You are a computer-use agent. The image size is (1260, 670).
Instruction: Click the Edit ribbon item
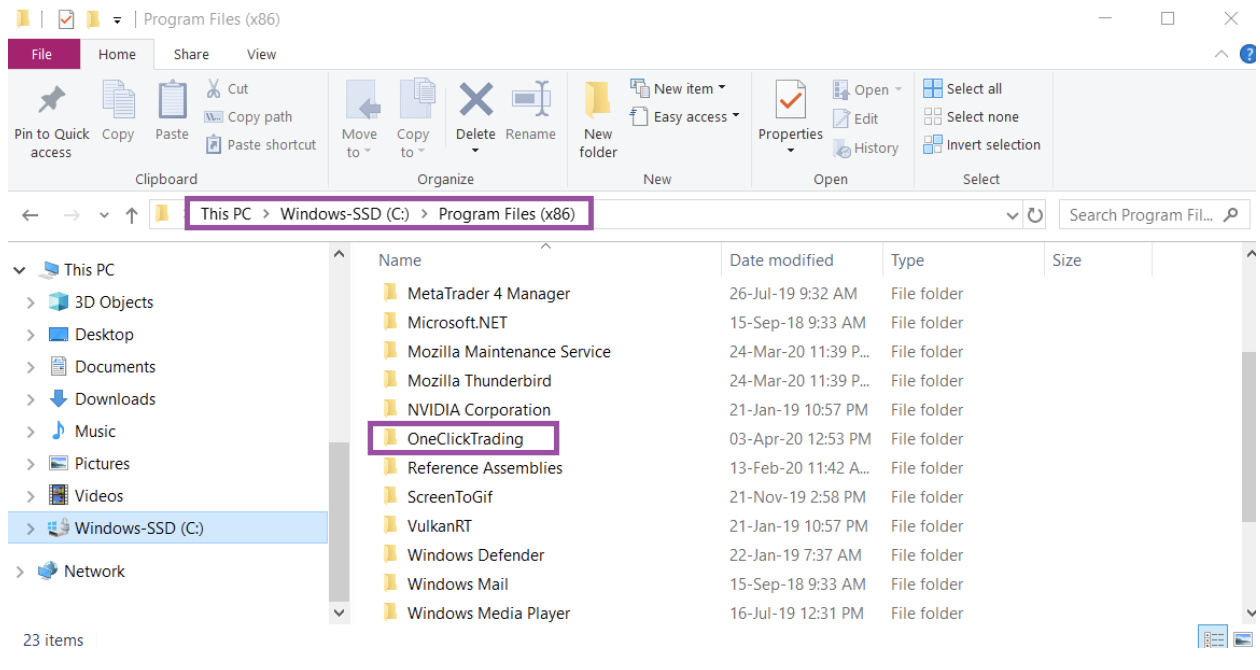856,118
